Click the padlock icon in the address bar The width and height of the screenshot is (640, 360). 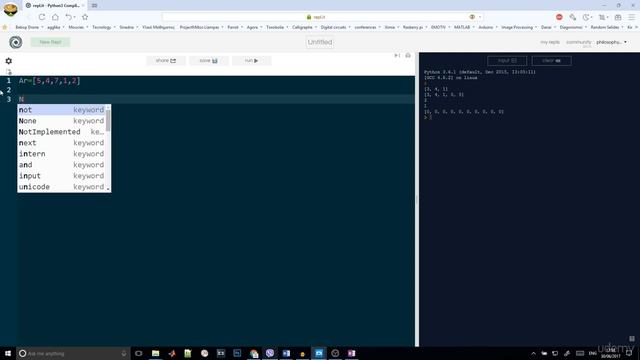click(x=309, y=17)
